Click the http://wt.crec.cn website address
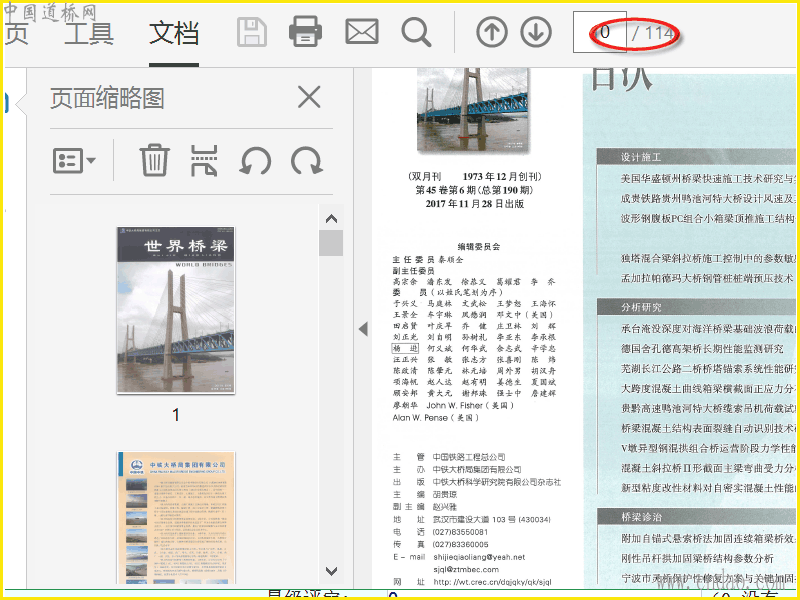The image size is (800, 600). [x=492, y=582]
